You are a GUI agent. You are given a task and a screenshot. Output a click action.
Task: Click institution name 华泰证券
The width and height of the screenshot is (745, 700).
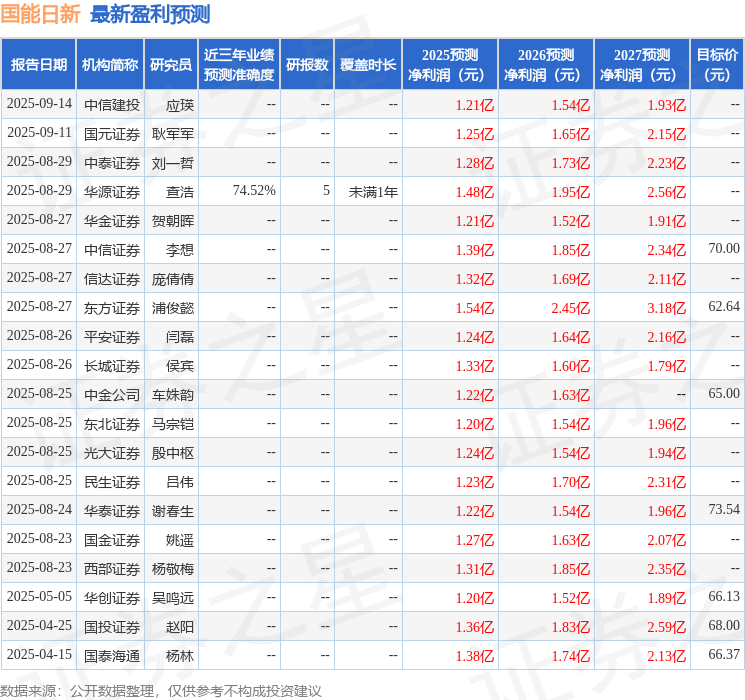pyautogui.click(x=112, y=511)
